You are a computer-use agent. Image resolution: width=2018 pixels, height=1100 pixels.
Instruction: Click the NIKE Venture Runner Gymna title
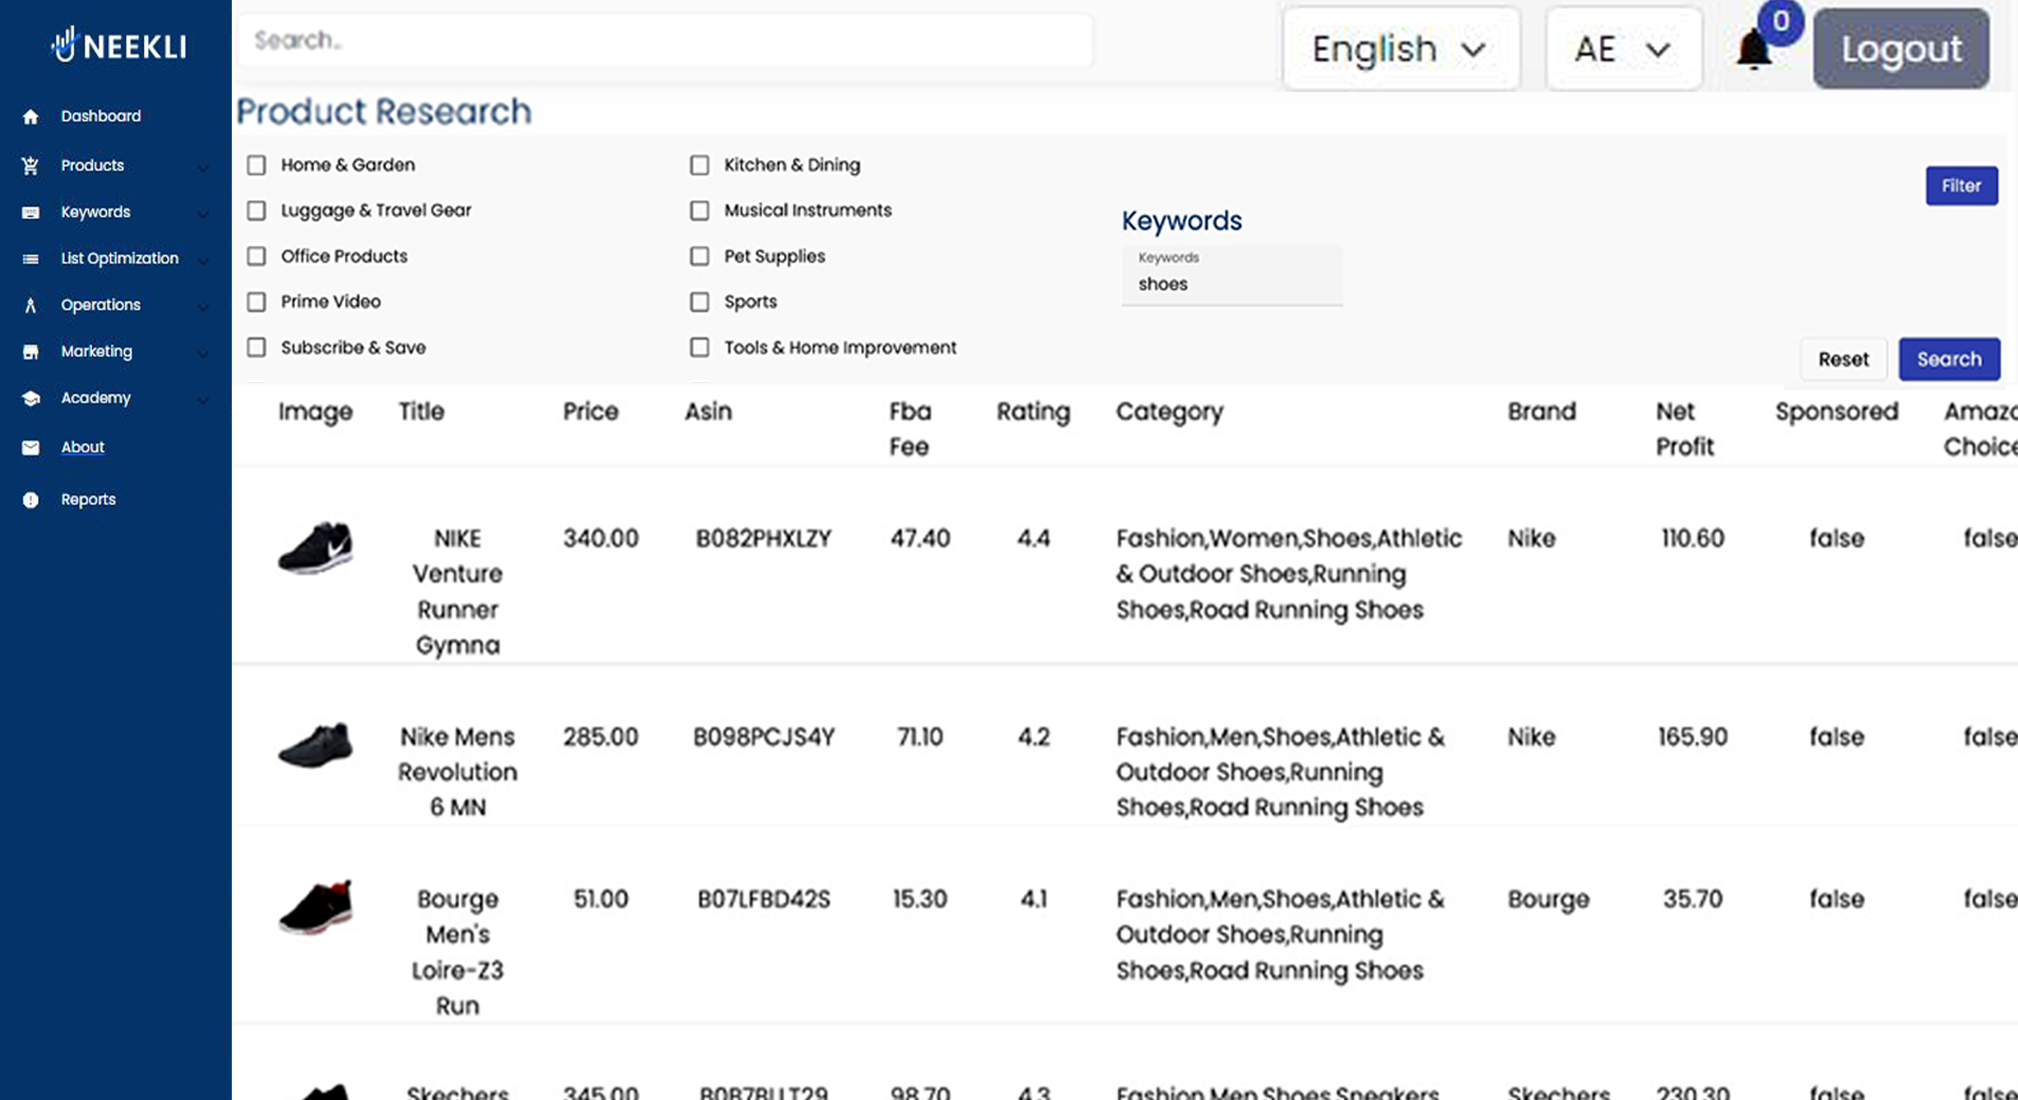(x=458, y=592)
